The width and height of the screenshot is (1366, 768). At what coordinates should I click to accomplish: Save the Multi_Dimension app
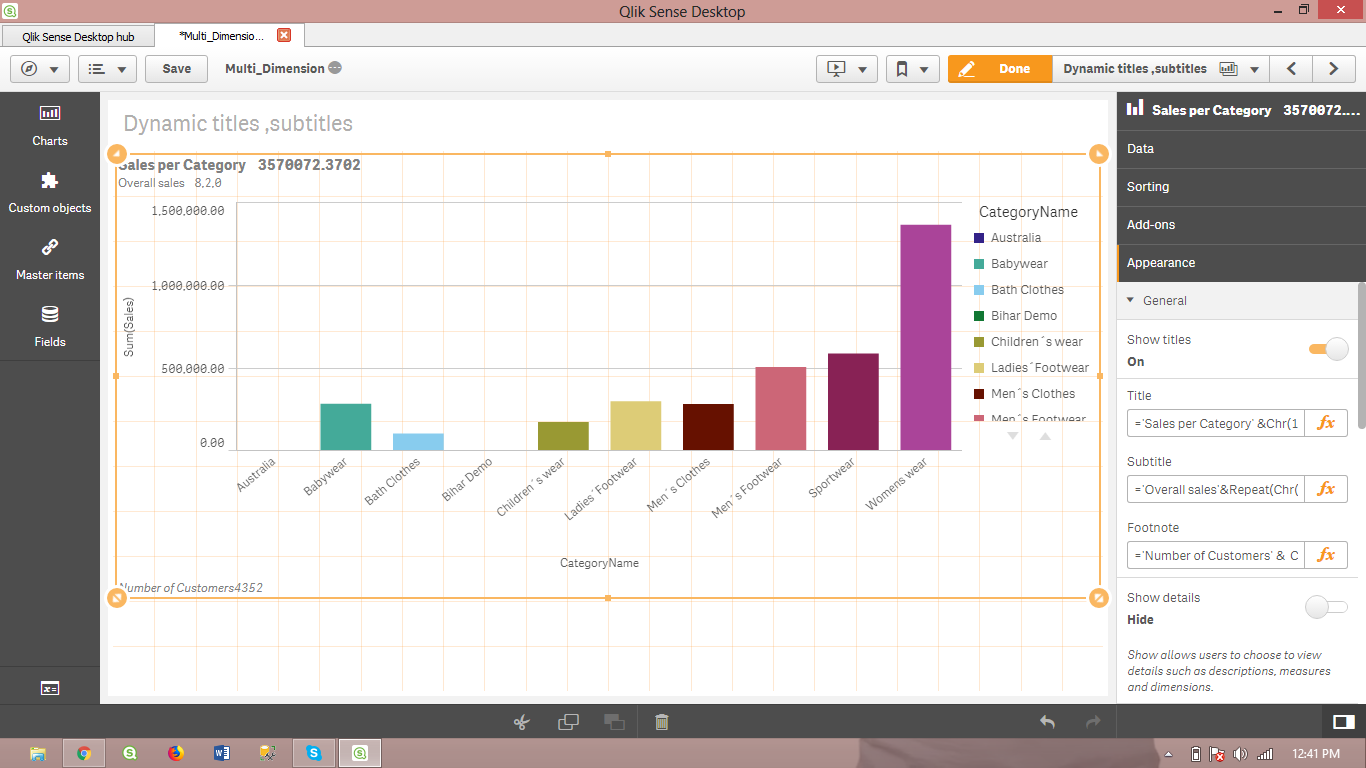point(176,69)
